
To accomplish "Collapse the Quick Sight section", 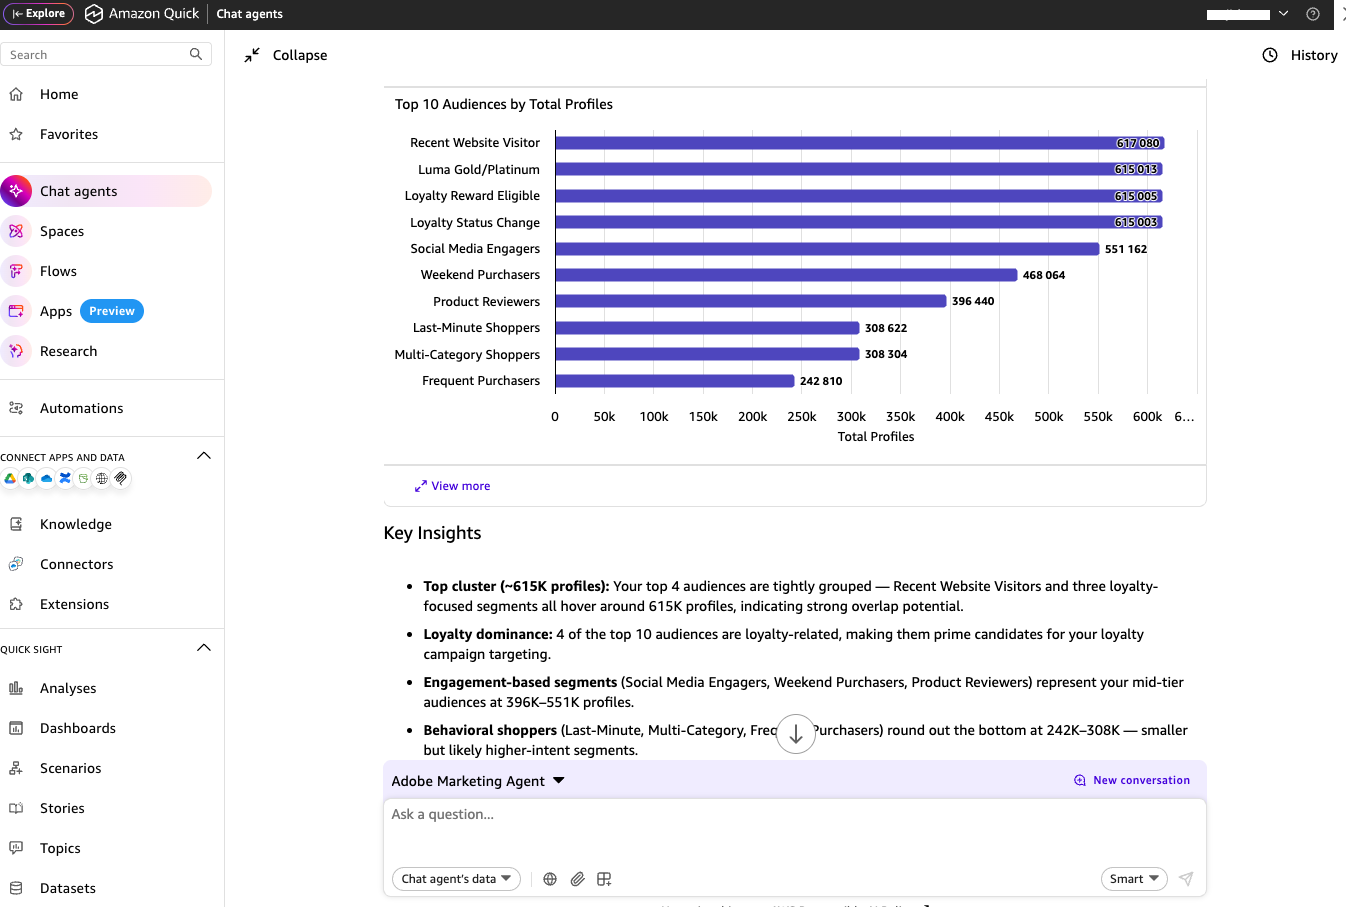I will [x=204, y=648].
